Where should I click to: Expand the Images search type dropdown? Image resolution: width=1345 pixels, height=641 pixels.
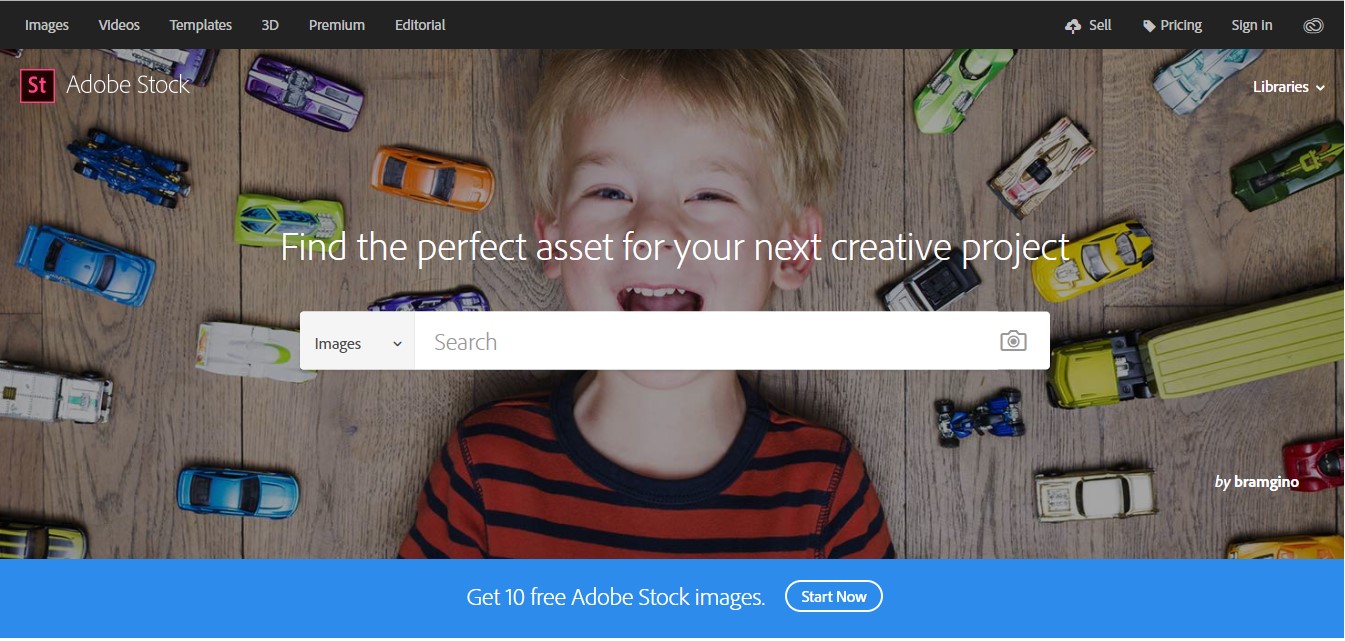(357, 343)
